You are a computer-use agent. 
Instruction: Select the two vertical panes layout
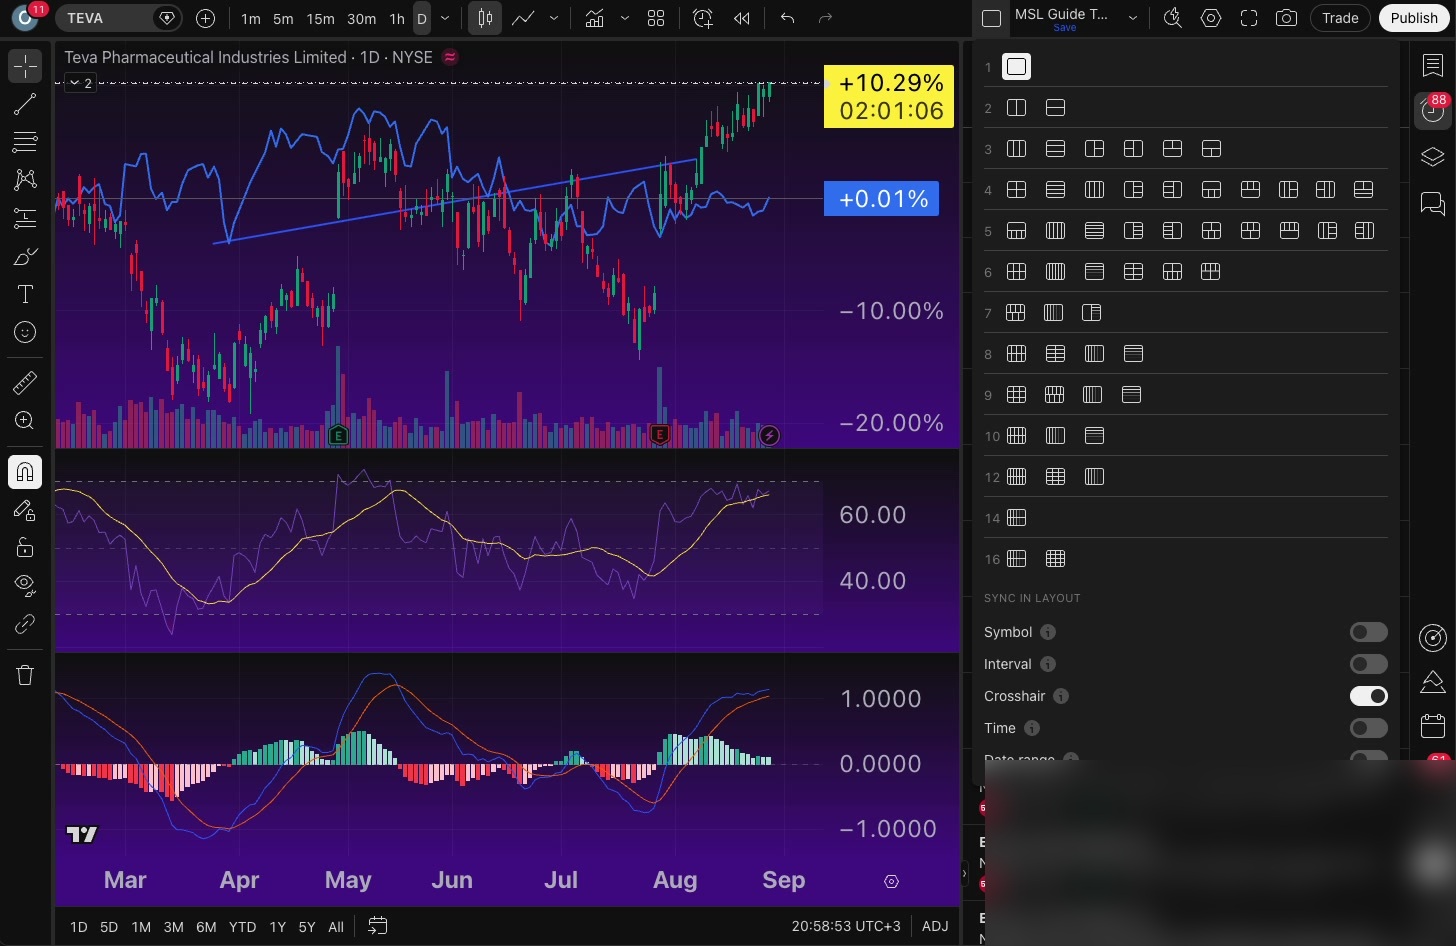[x=1017, y=108]
